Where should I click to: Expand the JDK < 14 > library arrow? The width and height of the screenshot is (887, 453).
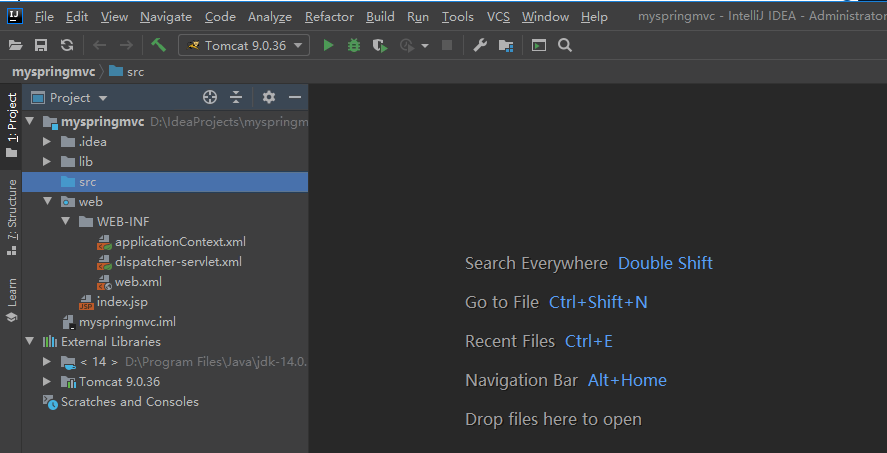pos(48,361)
